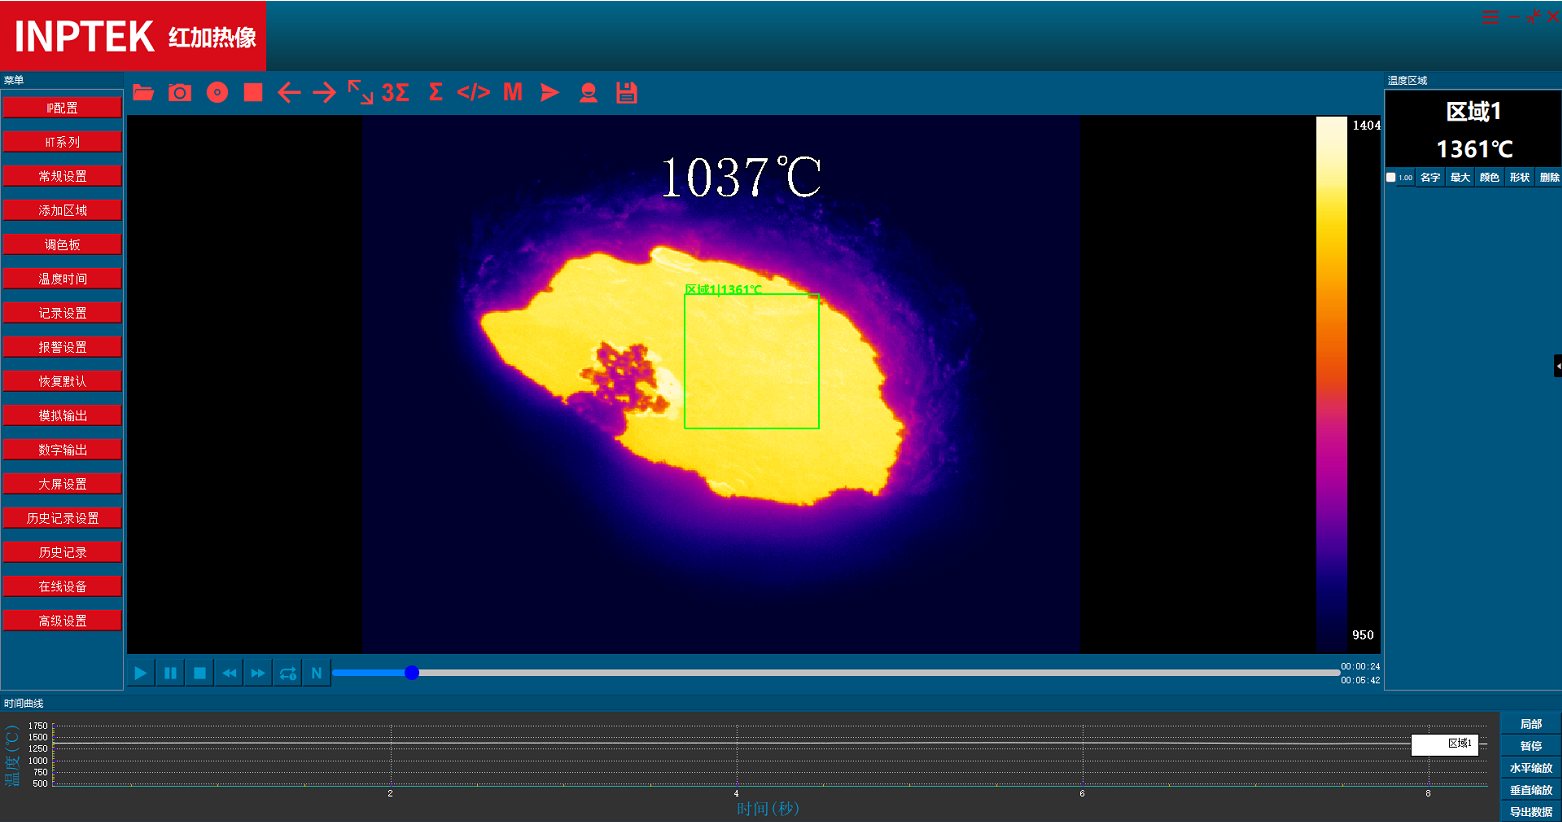The image size is (1562, 822).
Task: Toggle loop playback button
Action: click(288, 673)
